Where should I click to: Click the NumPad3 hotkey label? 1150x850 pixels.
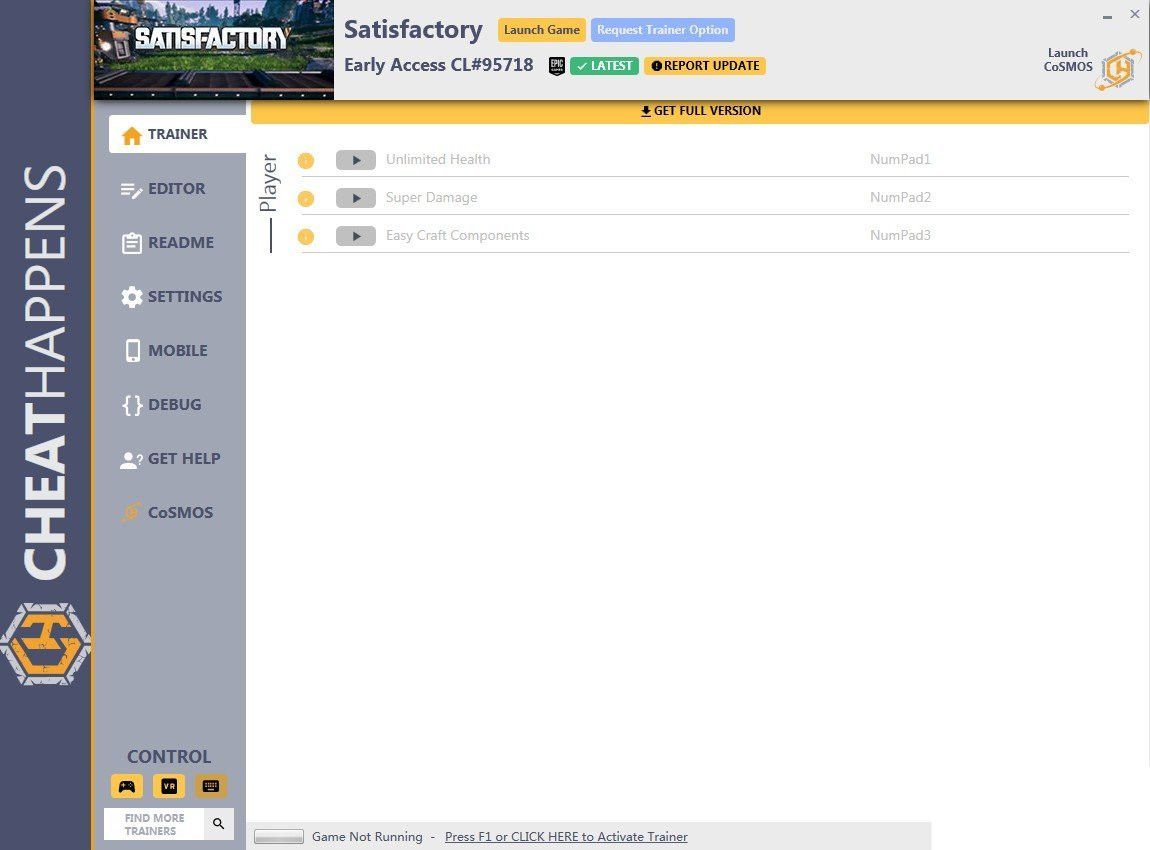(900, 235)
